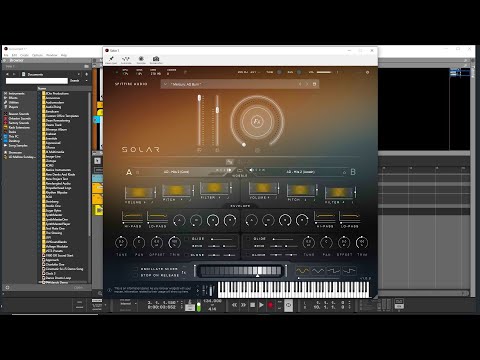Click the Browser up-folder arrow icon
Image resolution: width=480 pixels, height=360 pixels.
tap(87, 74)
